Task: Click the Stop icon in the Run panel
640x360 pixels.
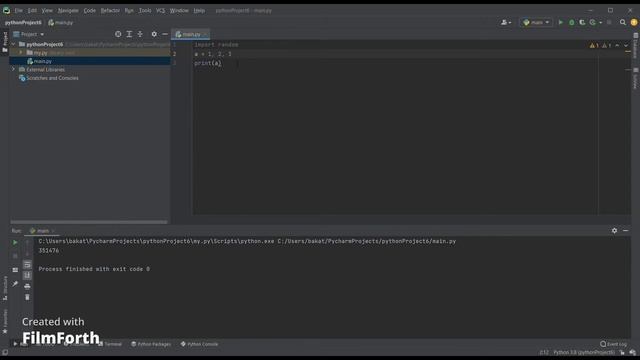Action: coord(15,256)
